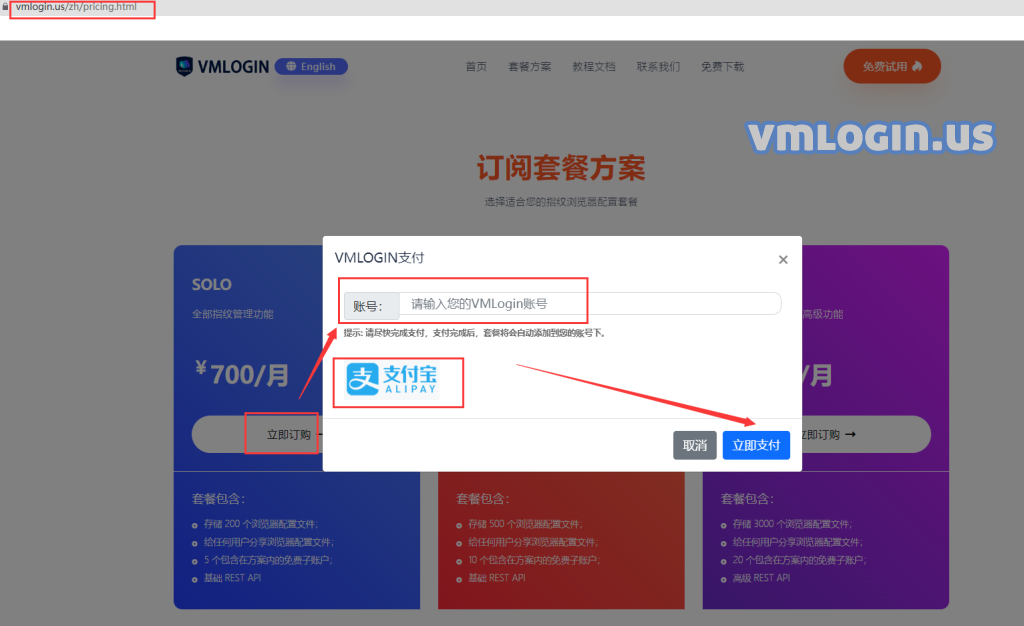Open the 免费下载 page

(722, 67)
